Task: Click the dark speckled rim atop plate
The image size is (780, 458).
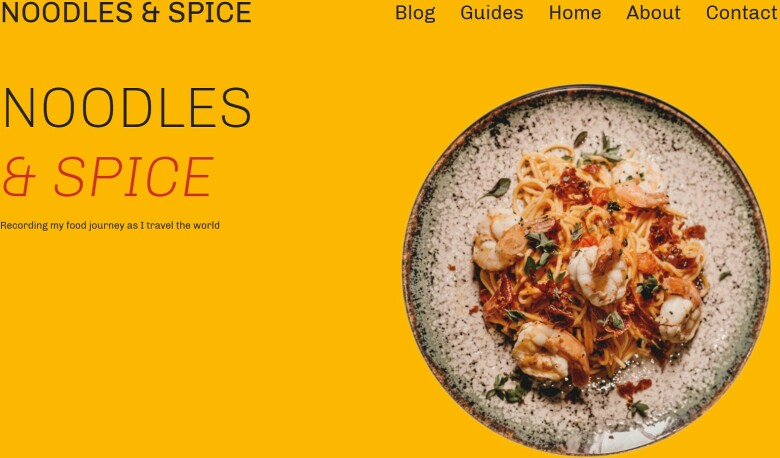Action: click(x=586, y=91)
